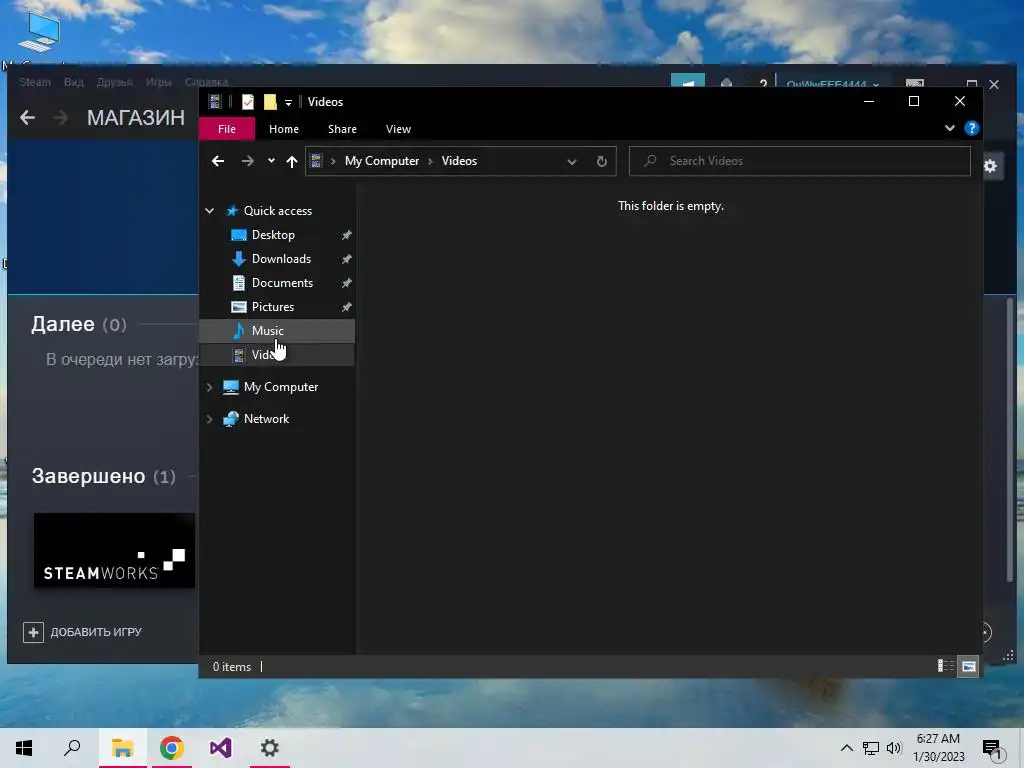Click New folder icon in title bar
The image size is (1024, 768).
coord(270,102)
